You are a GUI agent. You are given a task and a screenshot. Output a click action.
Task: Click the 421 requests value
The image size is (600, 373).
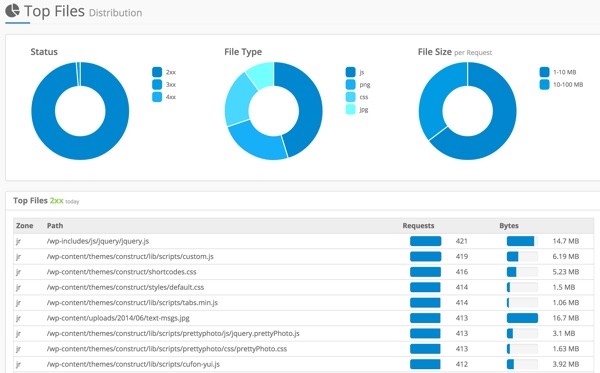(x=462, y=241)
